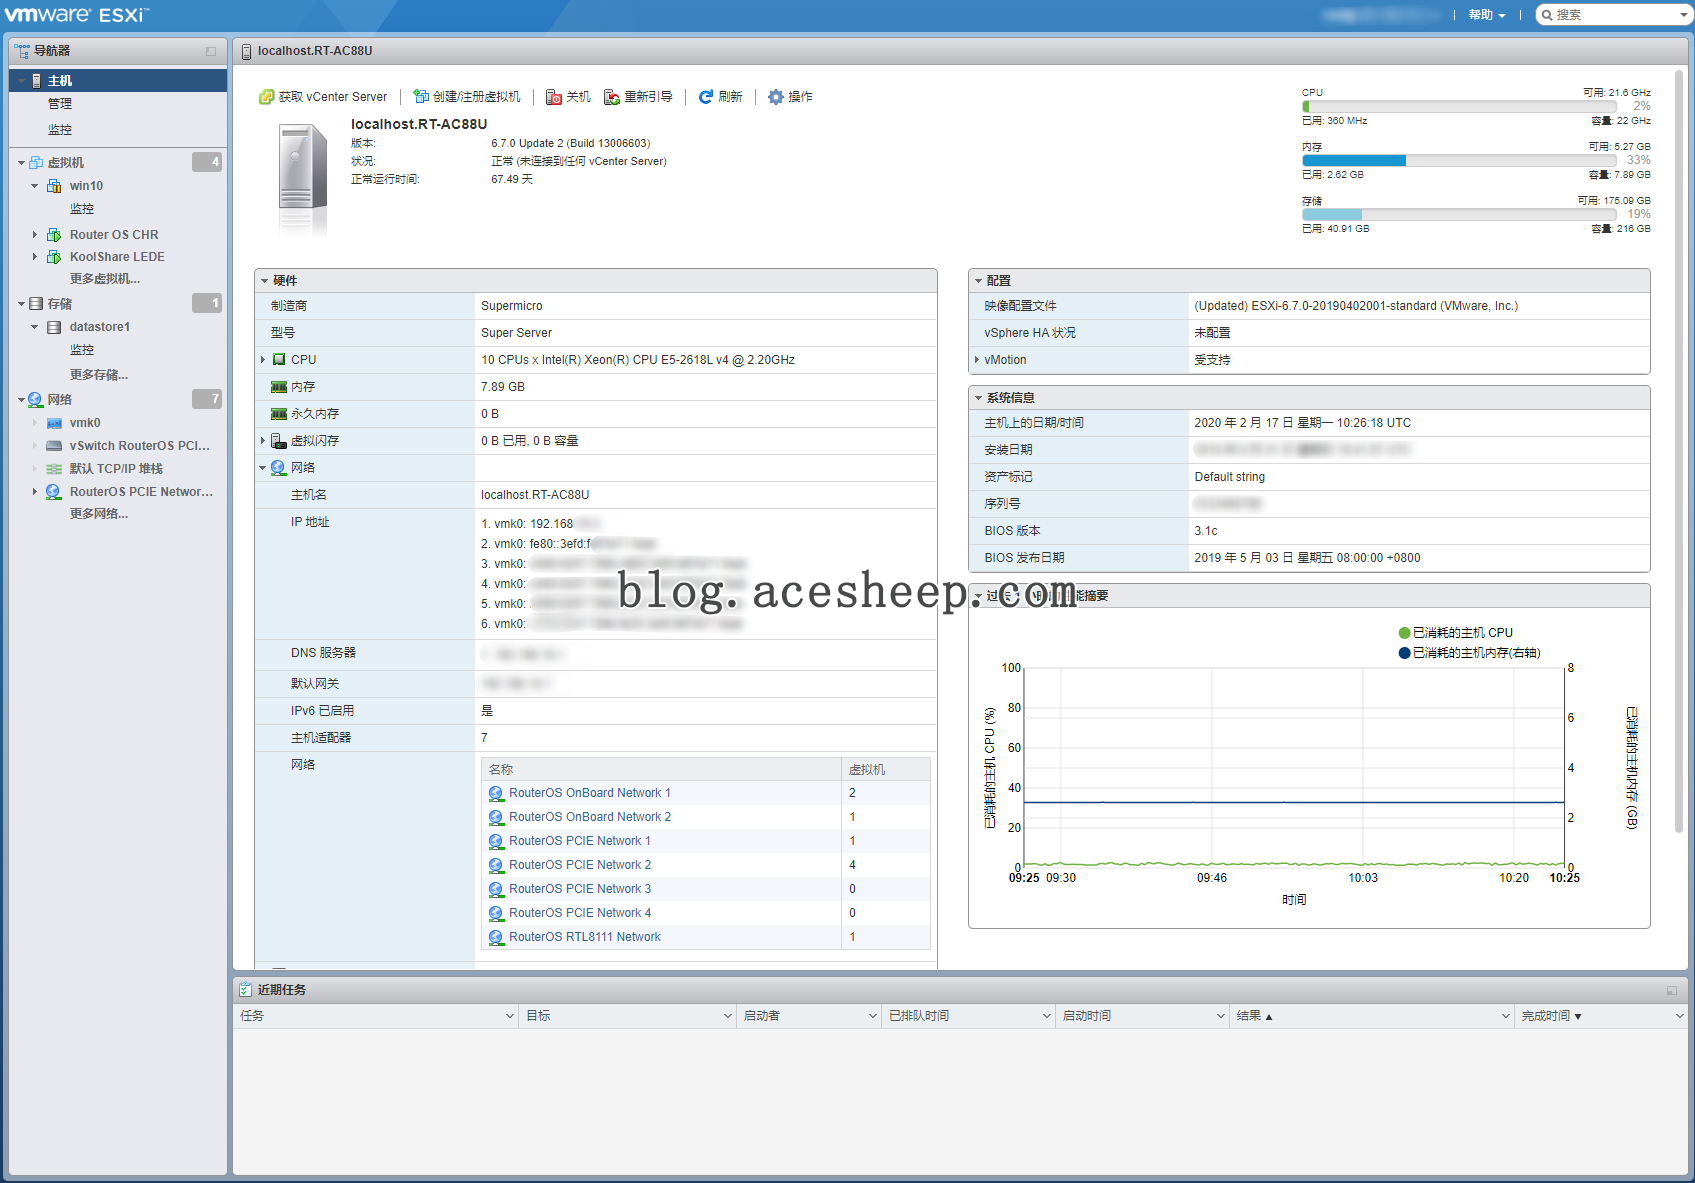Click the memory usage bar
The width and height of the screenshot is (1695, 1183).
click(1459, 160)
